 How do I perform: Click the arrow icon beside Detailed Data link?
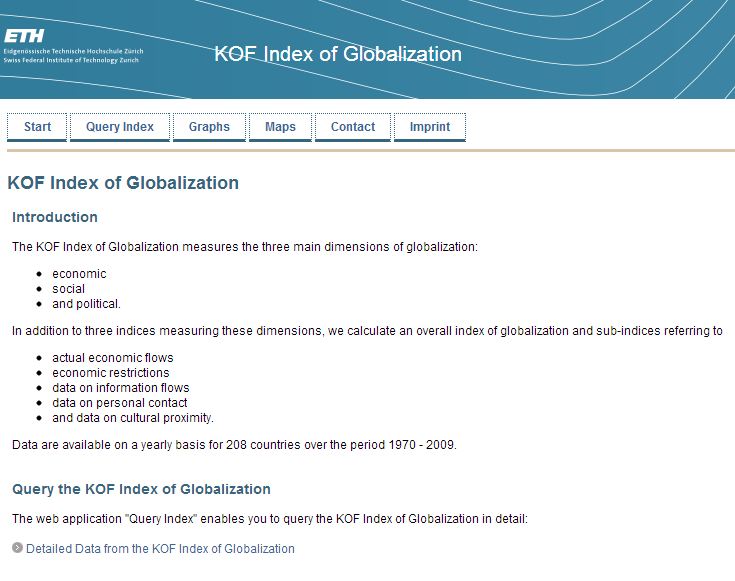click(17, 548)
